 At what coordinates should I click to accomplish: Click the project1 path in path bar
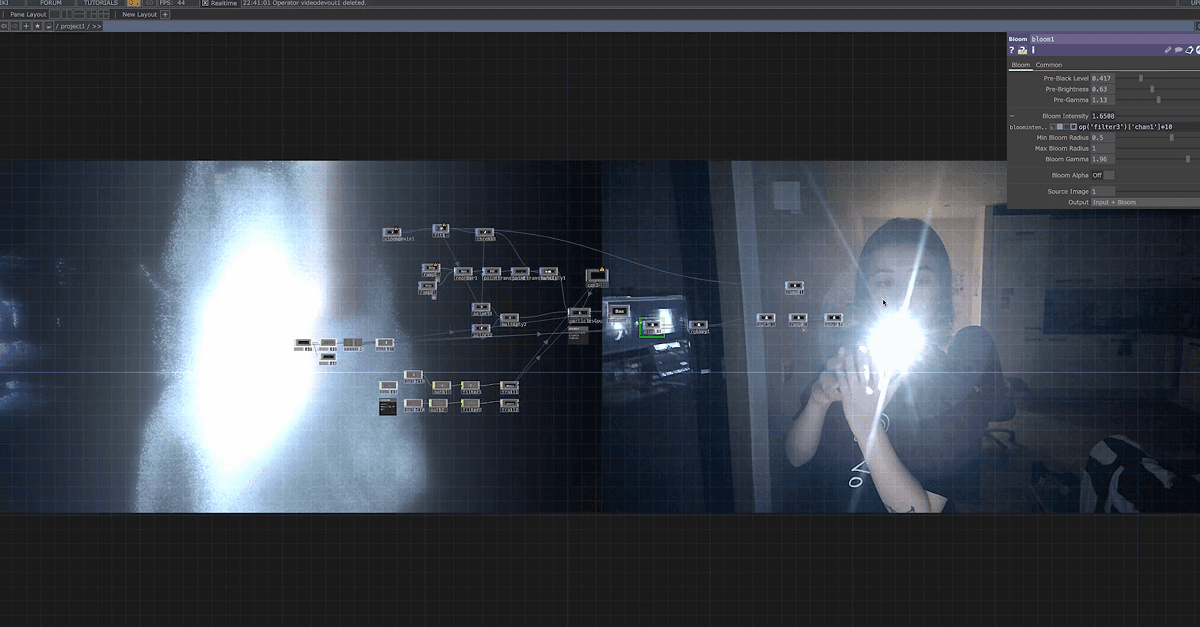(x=72, y=26)
